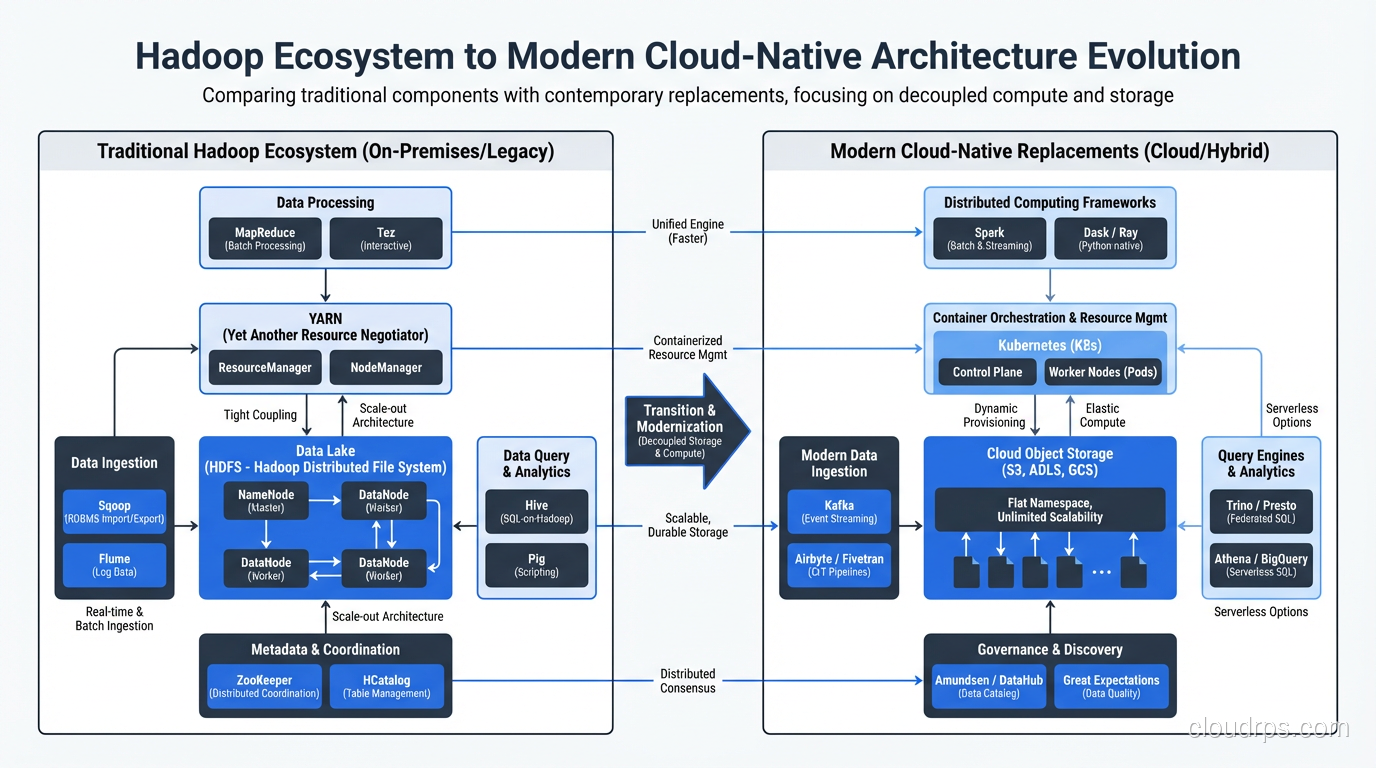Image resolution: width=1376 pixels, height=768 pixels.
Task: Enable the Dask / Ray (Python native) option
Action: click(x=1111, y=238)
